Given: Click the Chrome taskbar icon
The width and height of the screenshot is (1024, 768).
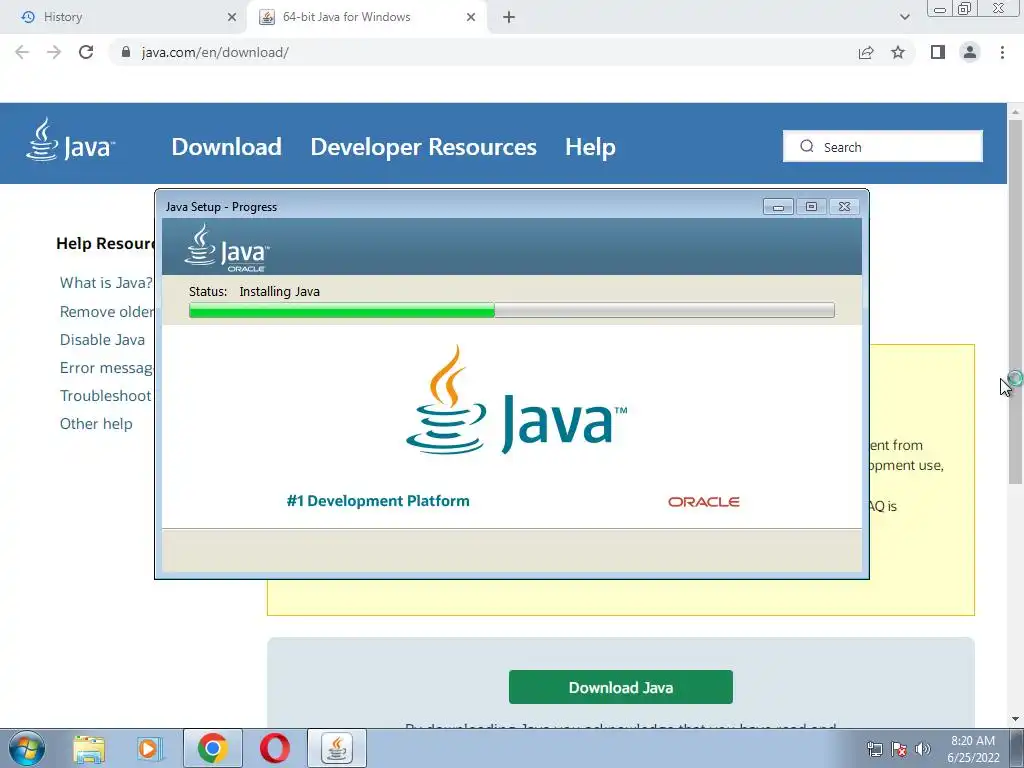Looking at the screenshot, I should [212, 748].
